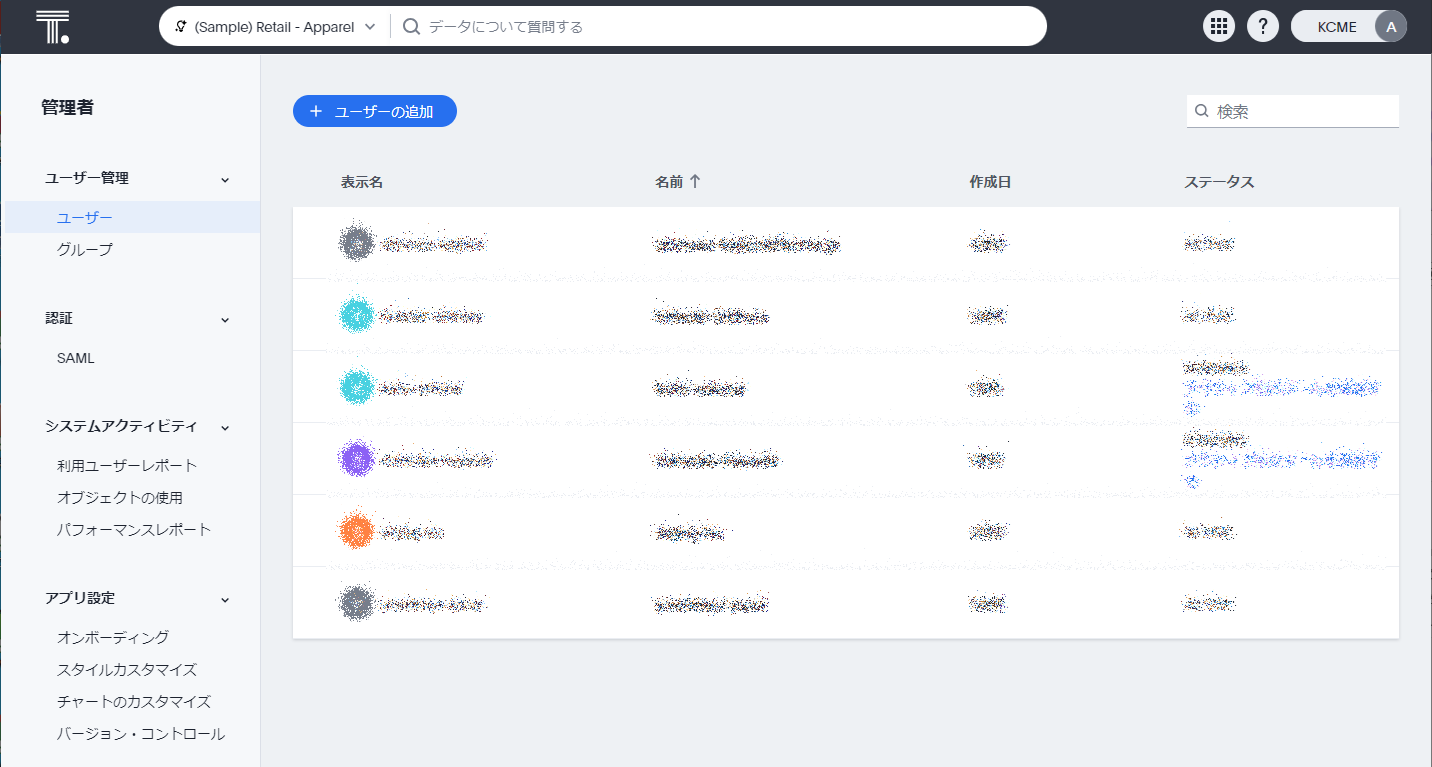1432x767 pixels.
Task: Select グループ in the sidebar
Action: pos(85,250)
